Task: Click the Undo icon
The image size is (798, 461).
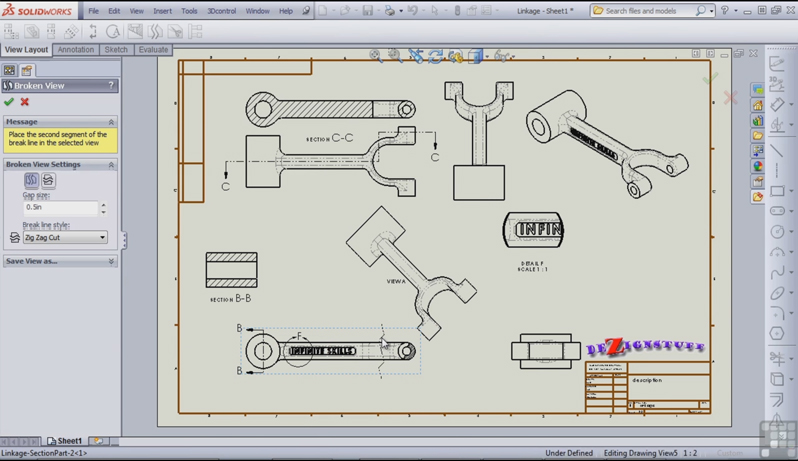Action: (412, 11)
